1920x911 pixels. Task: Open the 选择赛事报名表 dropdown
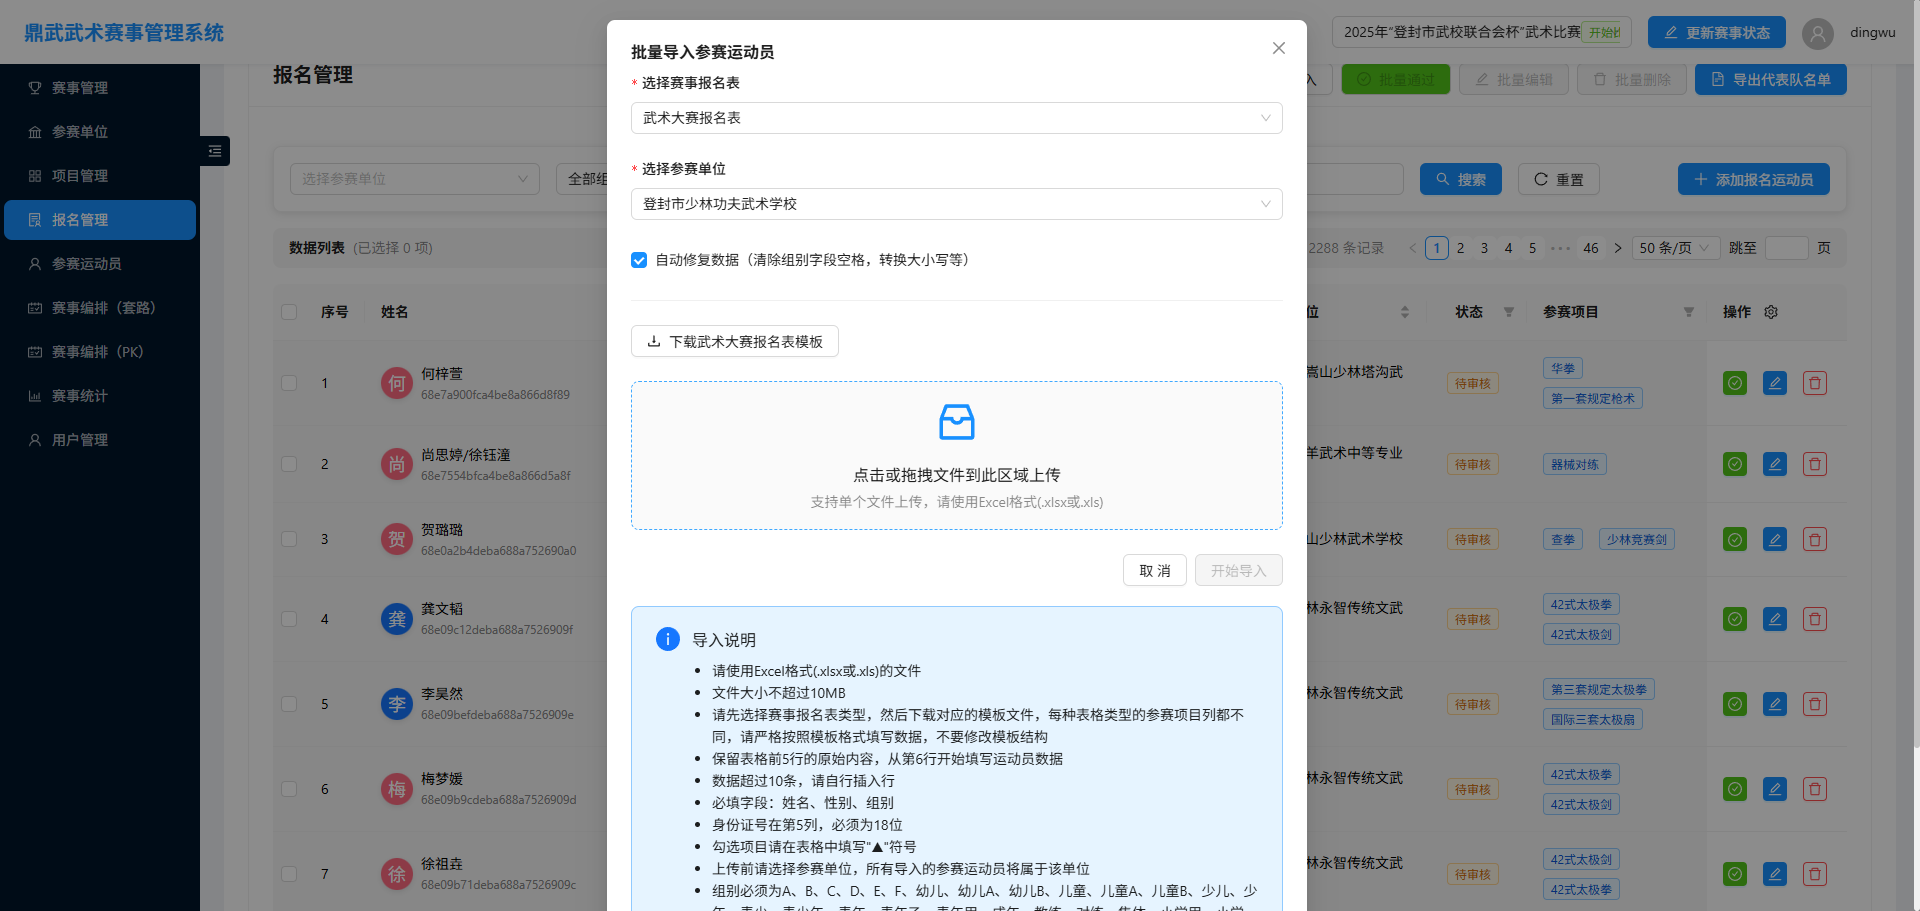956,118
